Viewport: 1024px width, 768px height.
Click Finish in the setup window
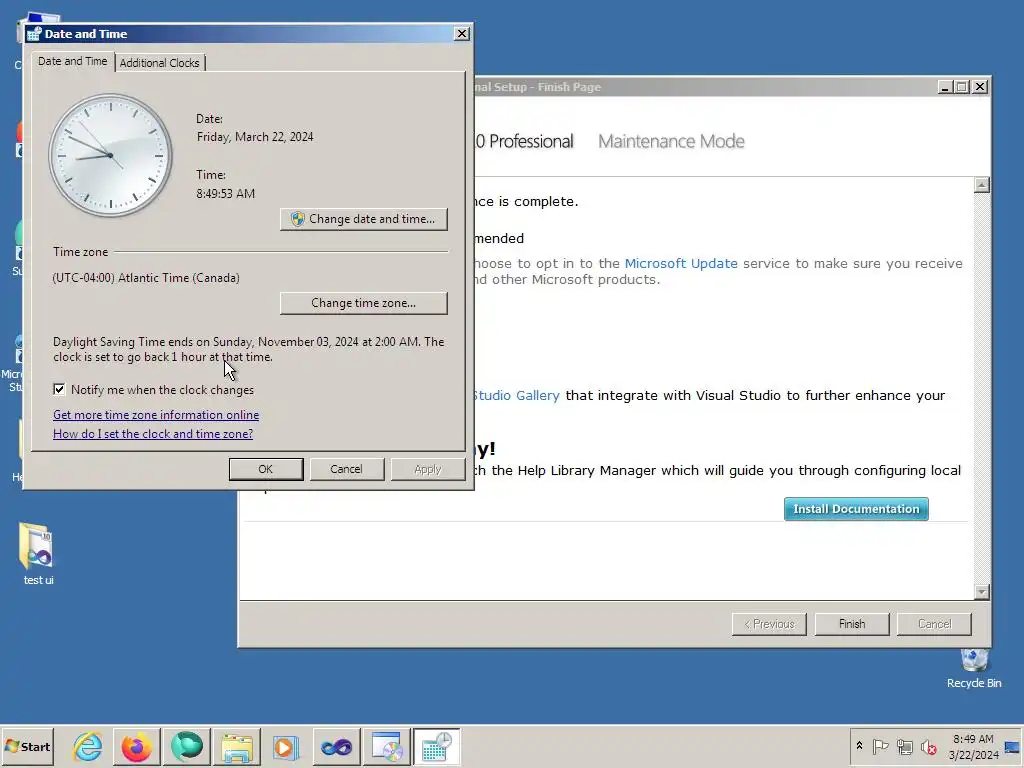tap(852, 624)
